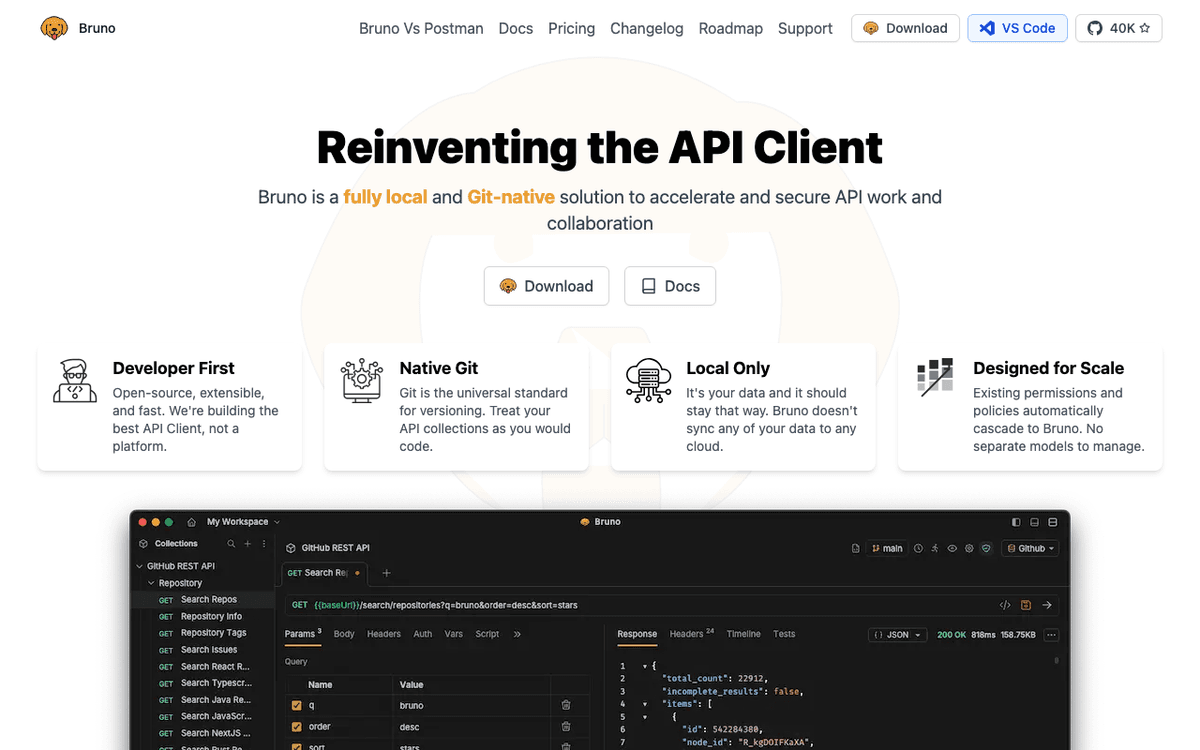
Task: Click the VS Code button in header
Action: click(1017, 28)
